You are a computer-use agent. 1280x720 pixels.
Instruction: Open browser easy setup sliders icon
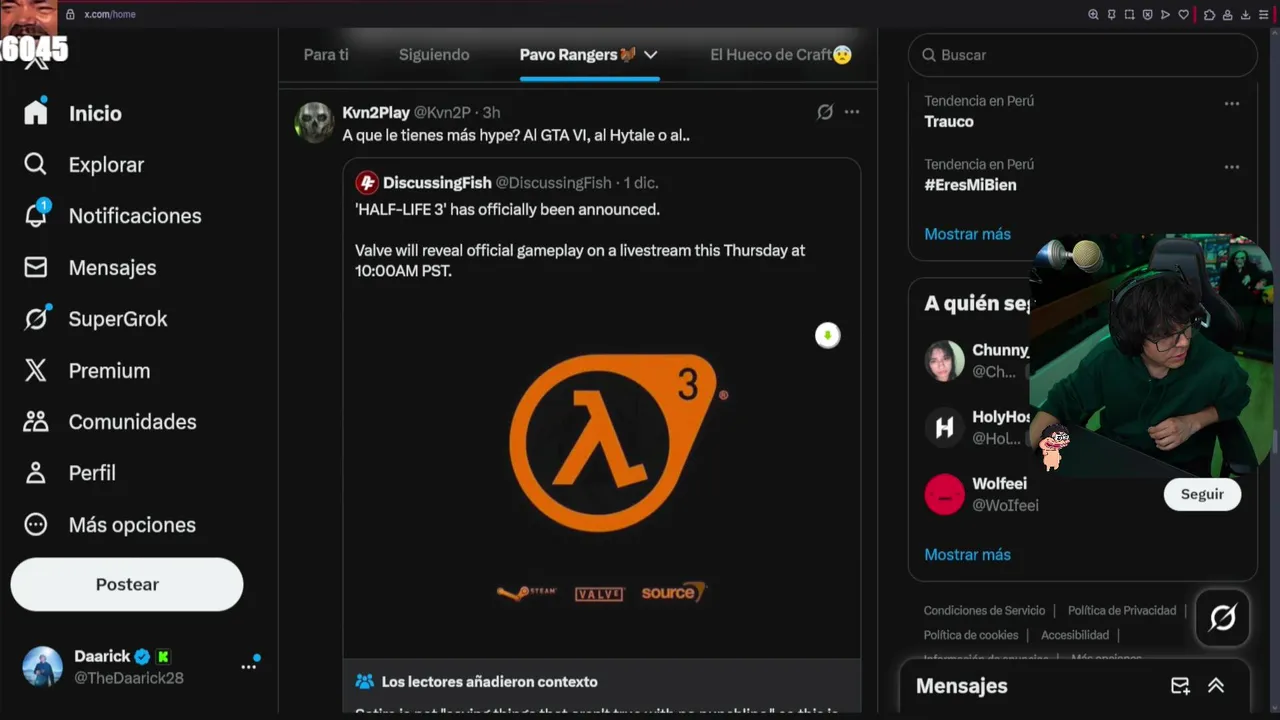1263,14
